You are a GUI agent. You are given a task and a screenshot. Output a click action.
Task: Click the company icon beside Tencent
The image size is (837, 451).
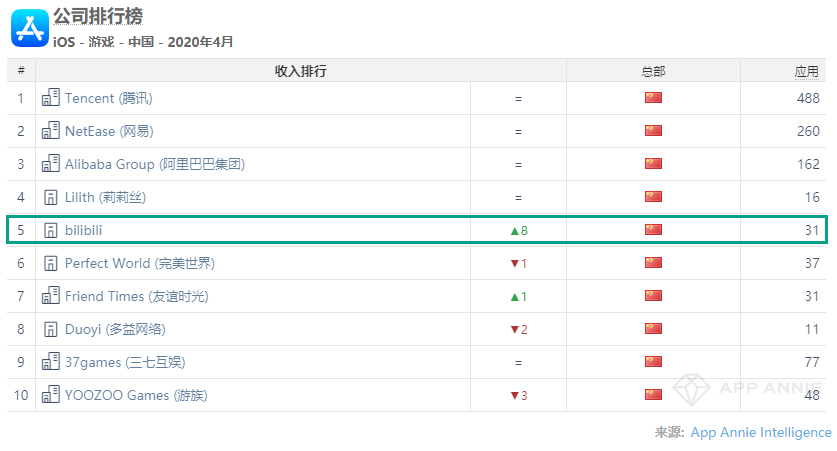tap(50, 98)
